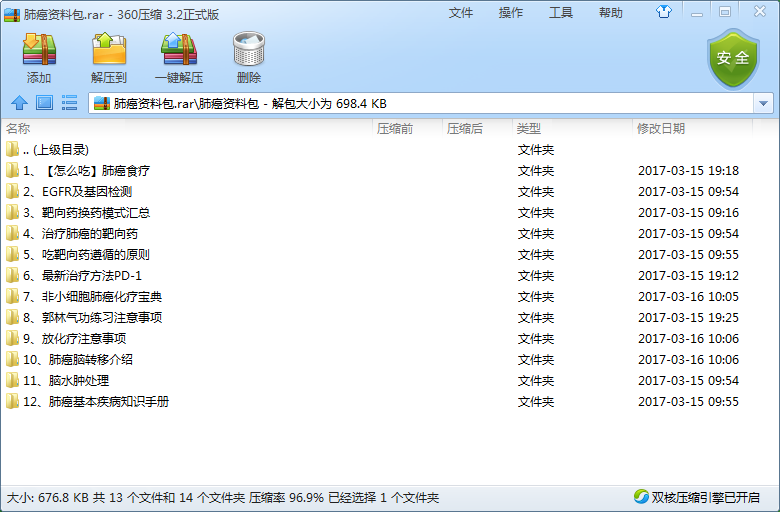Click the 双核压缩引擎已开启 status label
The width and height of the screenshot is (780, 512).
click(x=705, y=497)
